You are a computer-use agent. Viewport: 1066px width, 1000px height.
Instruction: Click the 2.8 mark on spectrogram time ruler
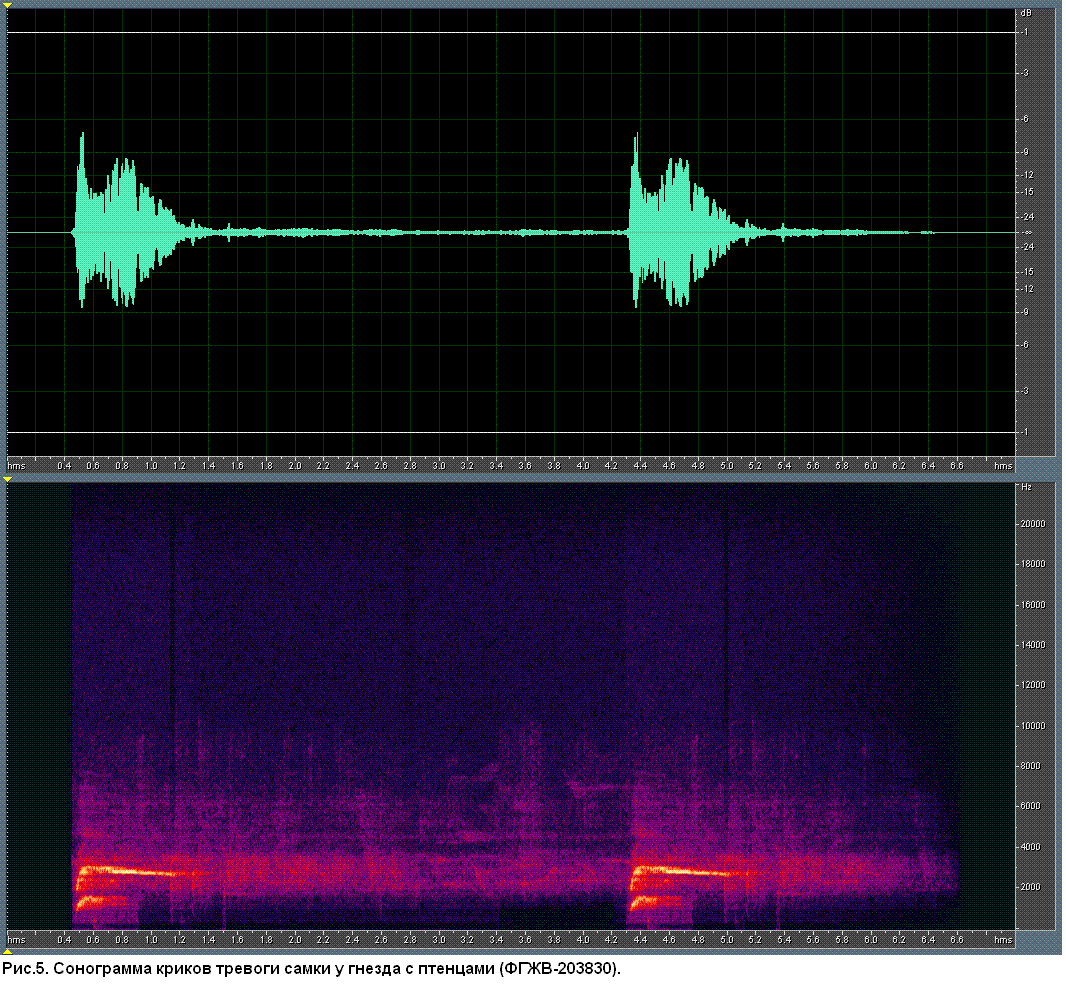(x=410, y=939)
